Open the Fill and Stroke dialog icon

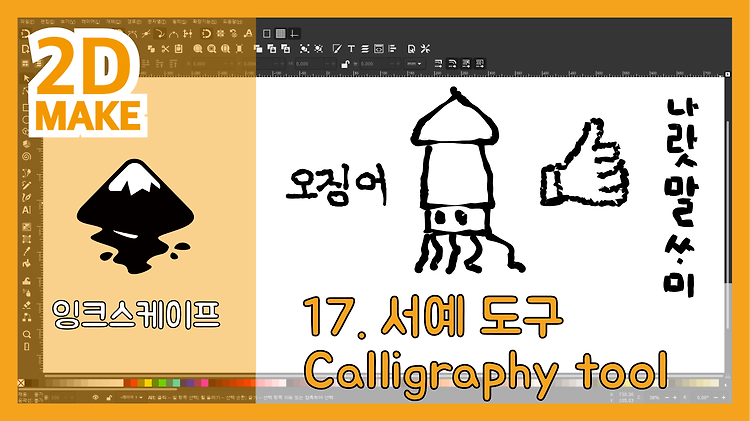pyautogui.click(x=337, y=48)
